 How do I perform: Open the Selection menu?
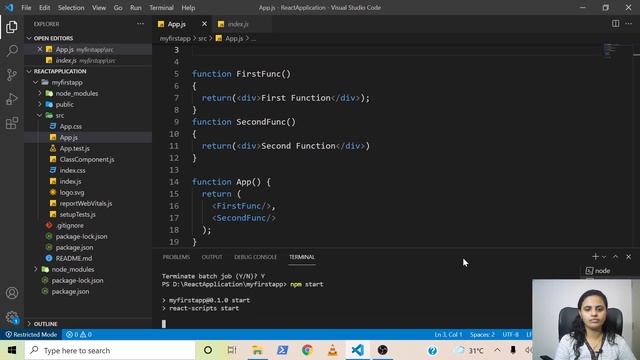point(71,7)
